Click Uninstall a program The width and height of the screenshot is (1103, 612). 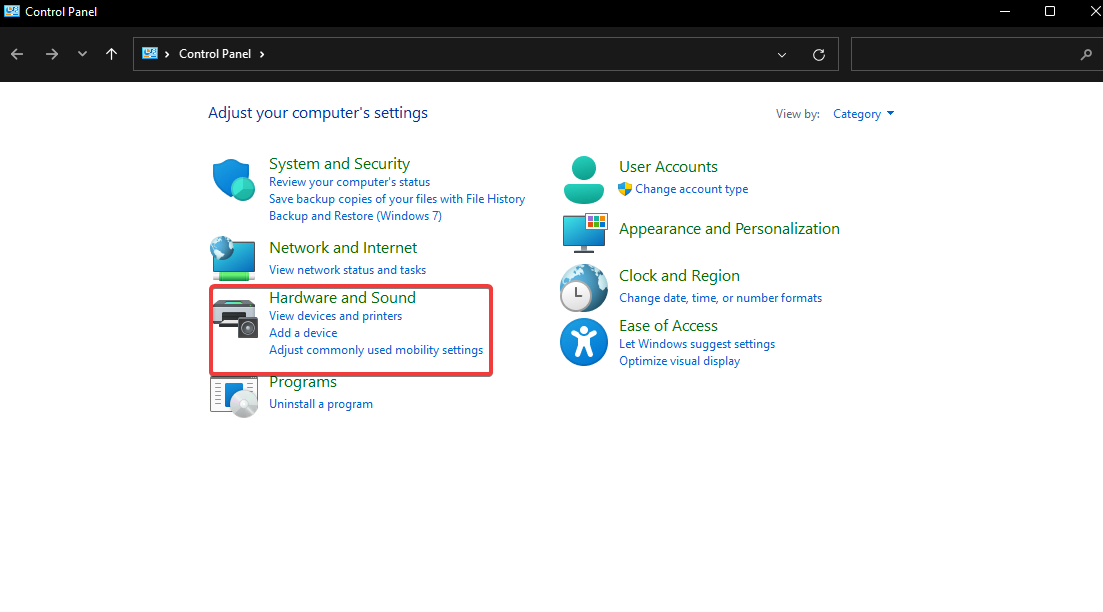click(321, 404)
